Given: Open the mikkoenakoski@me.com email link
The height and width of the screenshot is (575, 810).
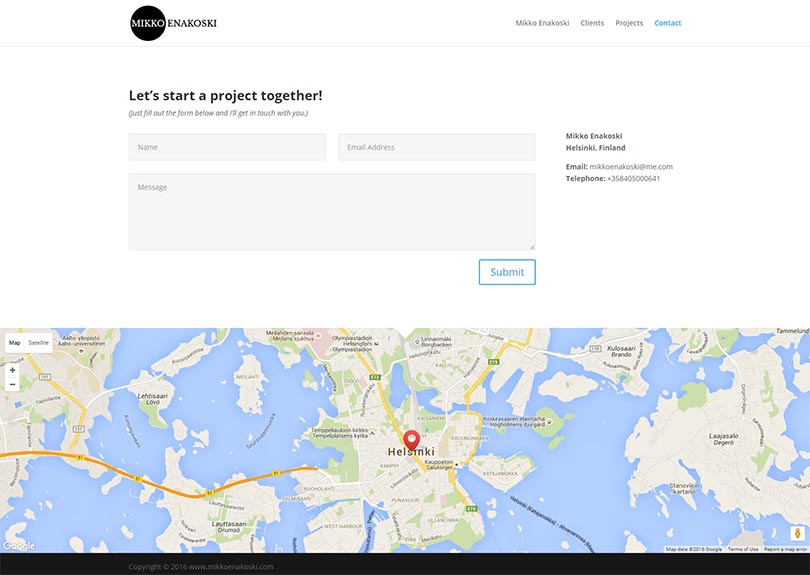Looking at the screenshot, I should (x=631, y=167).
